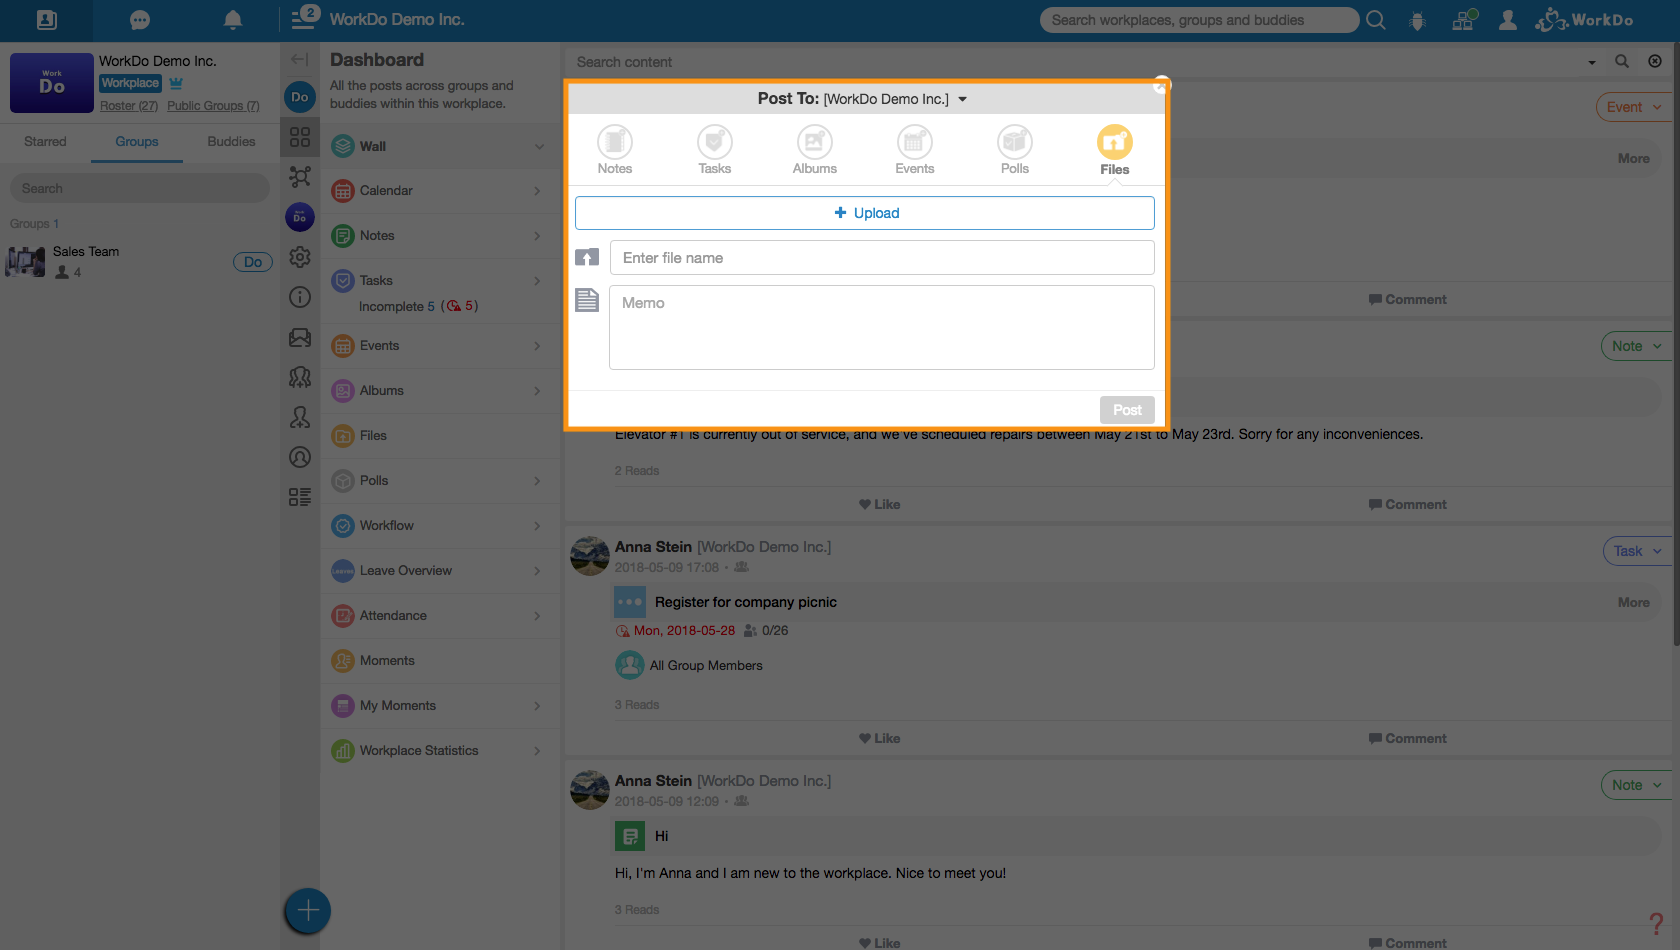The height and width of the screenshot is (950, 1680).
Task: Switch to the Starred tab
Action: (45, 142)
